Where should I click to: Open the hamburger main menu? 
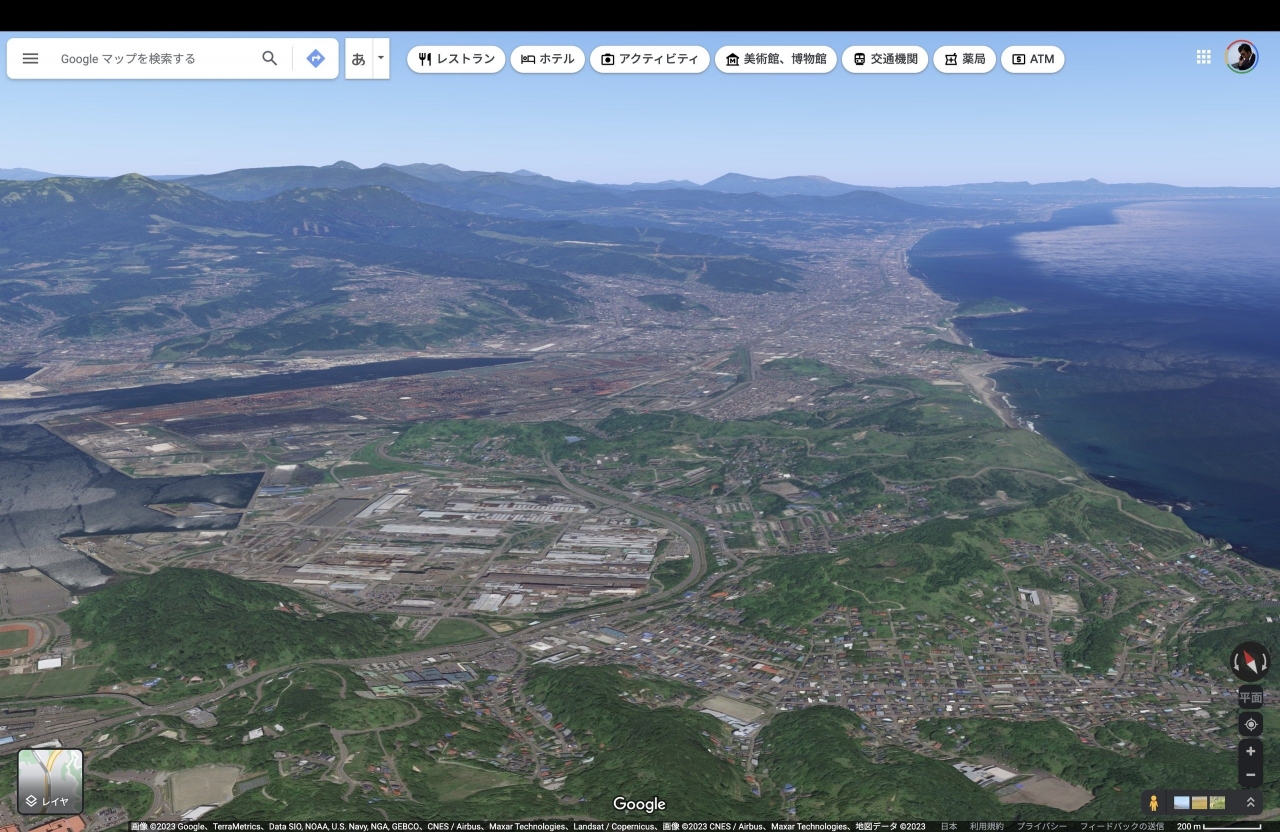coord(30,59)
